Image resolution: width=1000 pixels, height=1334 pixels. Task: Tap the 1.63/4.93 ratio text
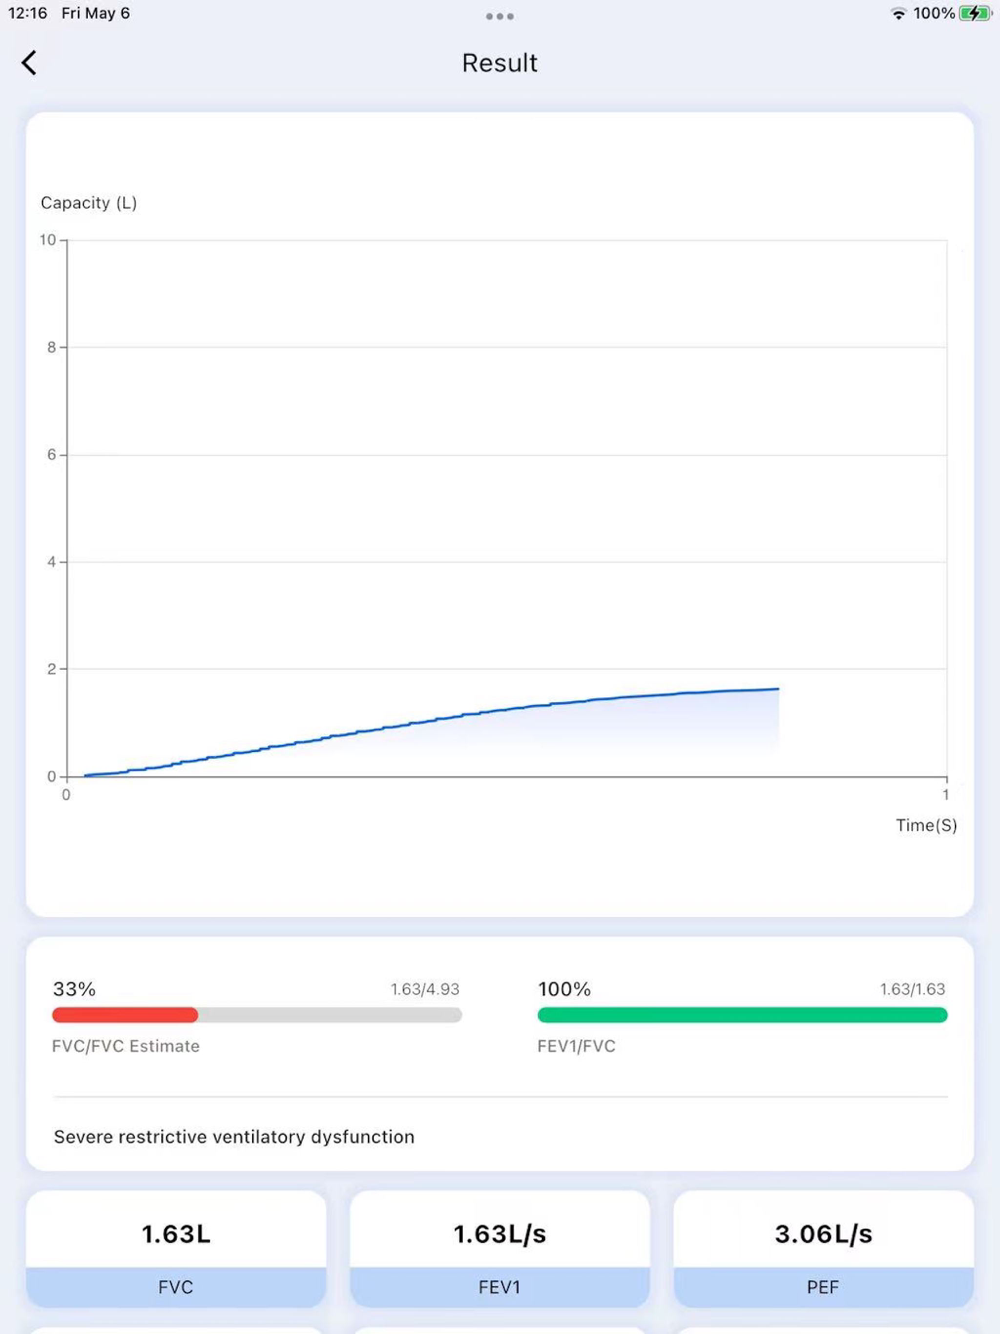[x=425, y=989]
